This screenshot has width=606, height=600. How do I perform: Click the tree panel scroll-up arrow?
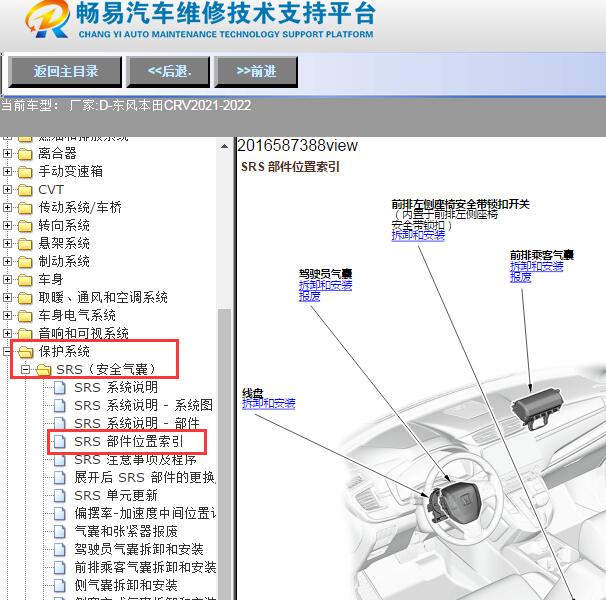(224, 147)
